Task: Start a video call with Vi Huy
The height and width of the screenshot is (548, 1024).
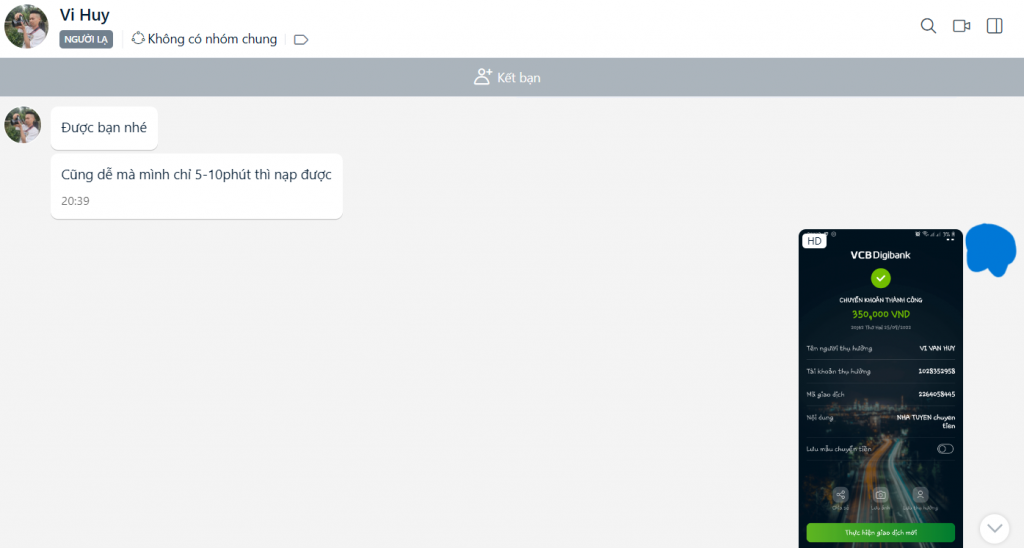Action: [x=961, y=26]
